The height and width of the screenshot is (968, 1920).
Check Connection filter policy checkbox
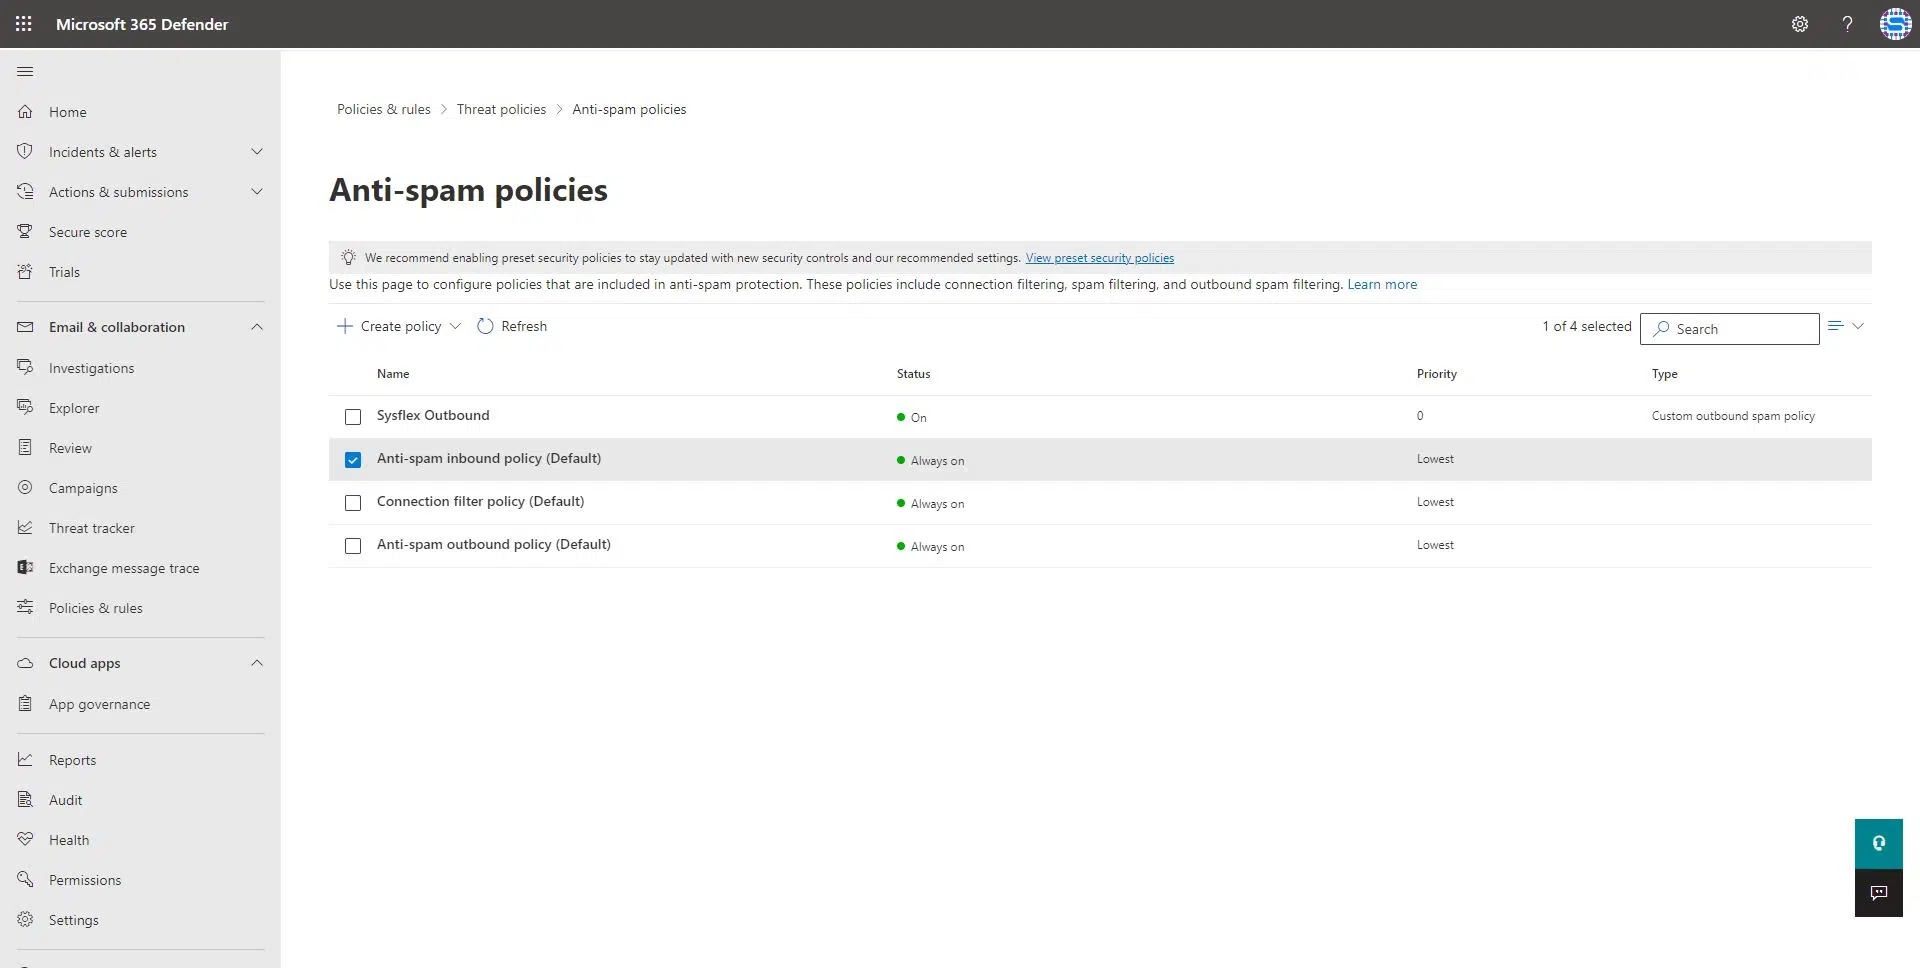(x=353, y=503)
